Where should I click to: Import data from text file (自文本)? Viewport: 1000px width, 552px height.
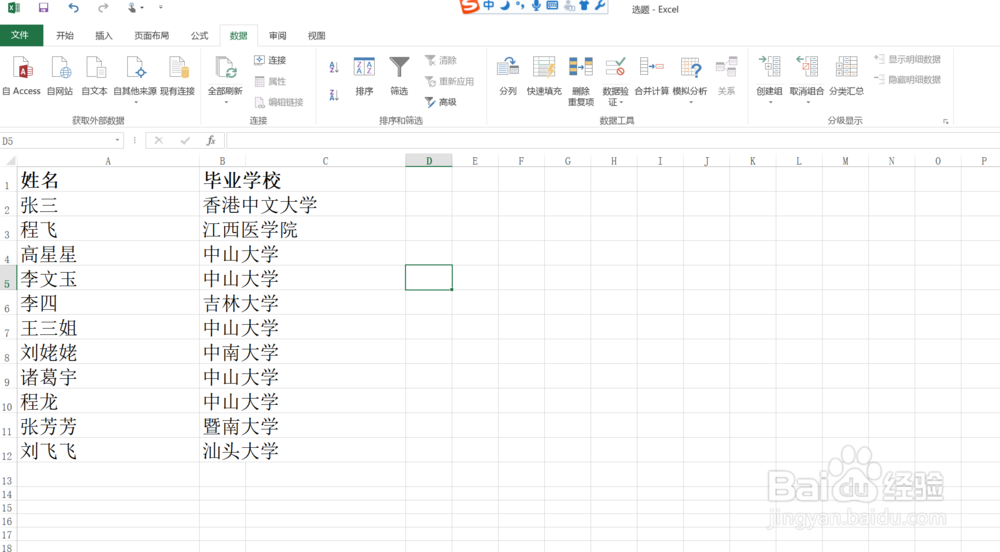[94, 76]
